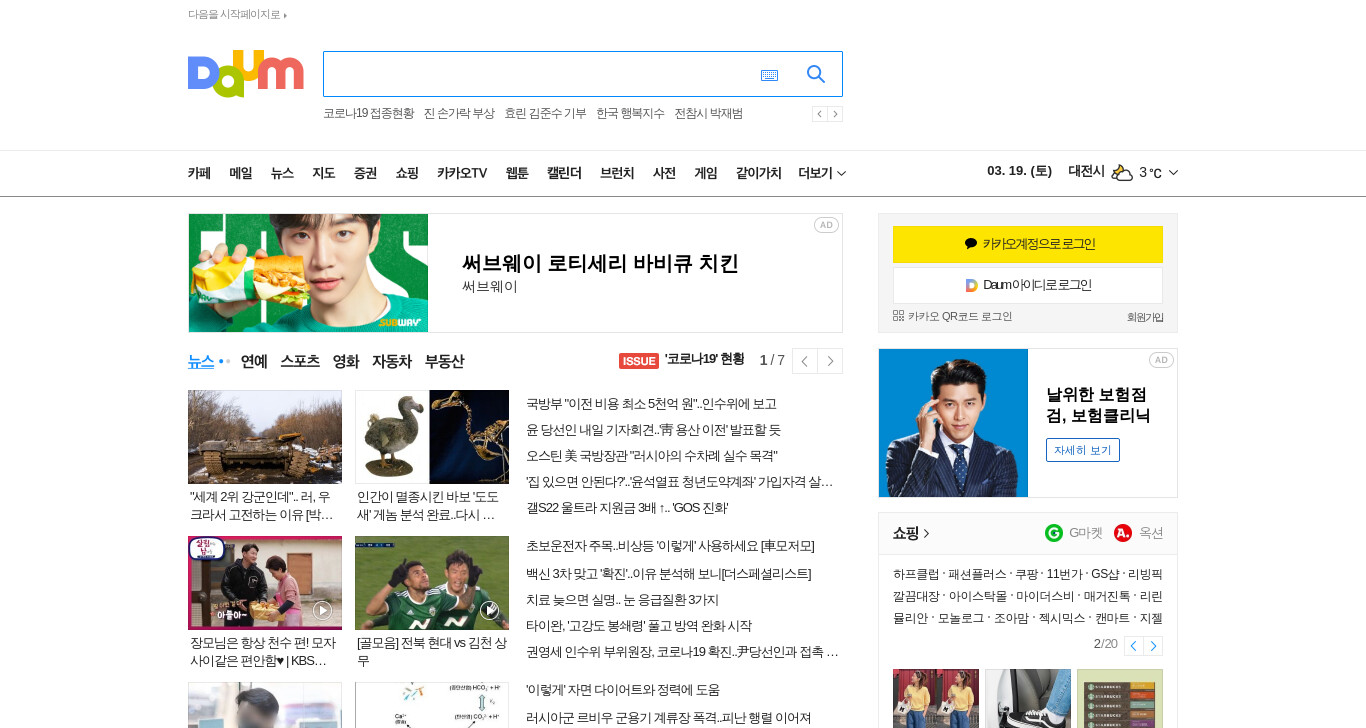Click 카카오 QR코드 로그인 link

pyautogui.click(x=953, y=316)
